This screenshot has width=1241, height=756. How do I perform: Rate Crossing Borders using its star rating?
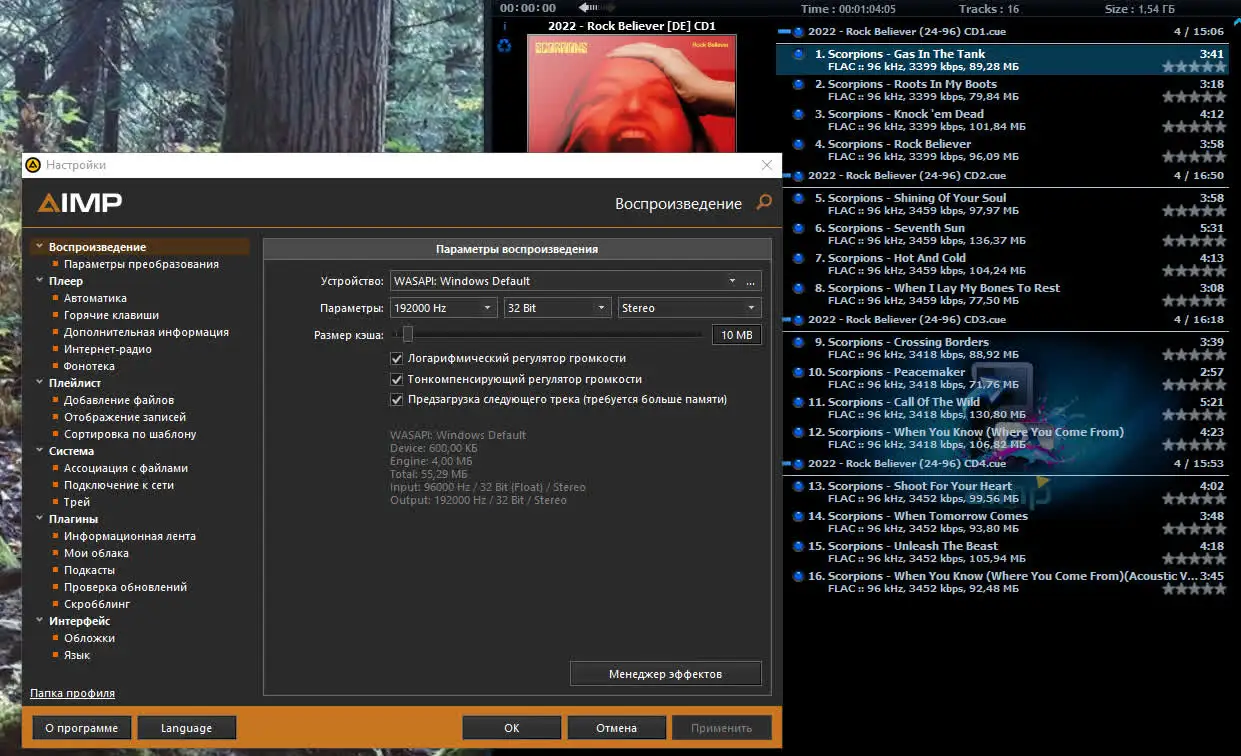[x=1194, y=355]
